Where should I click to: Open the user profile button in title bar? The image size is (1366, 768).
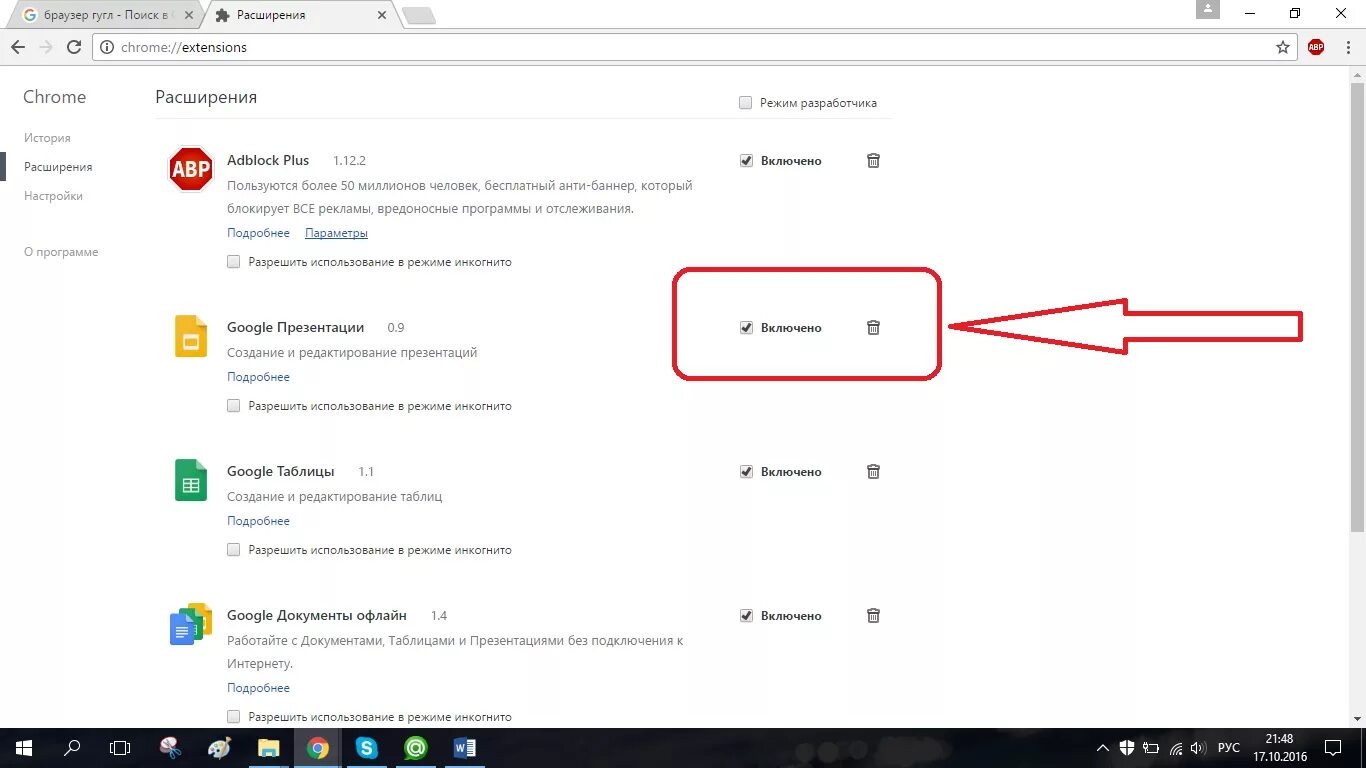(1208, 10)
